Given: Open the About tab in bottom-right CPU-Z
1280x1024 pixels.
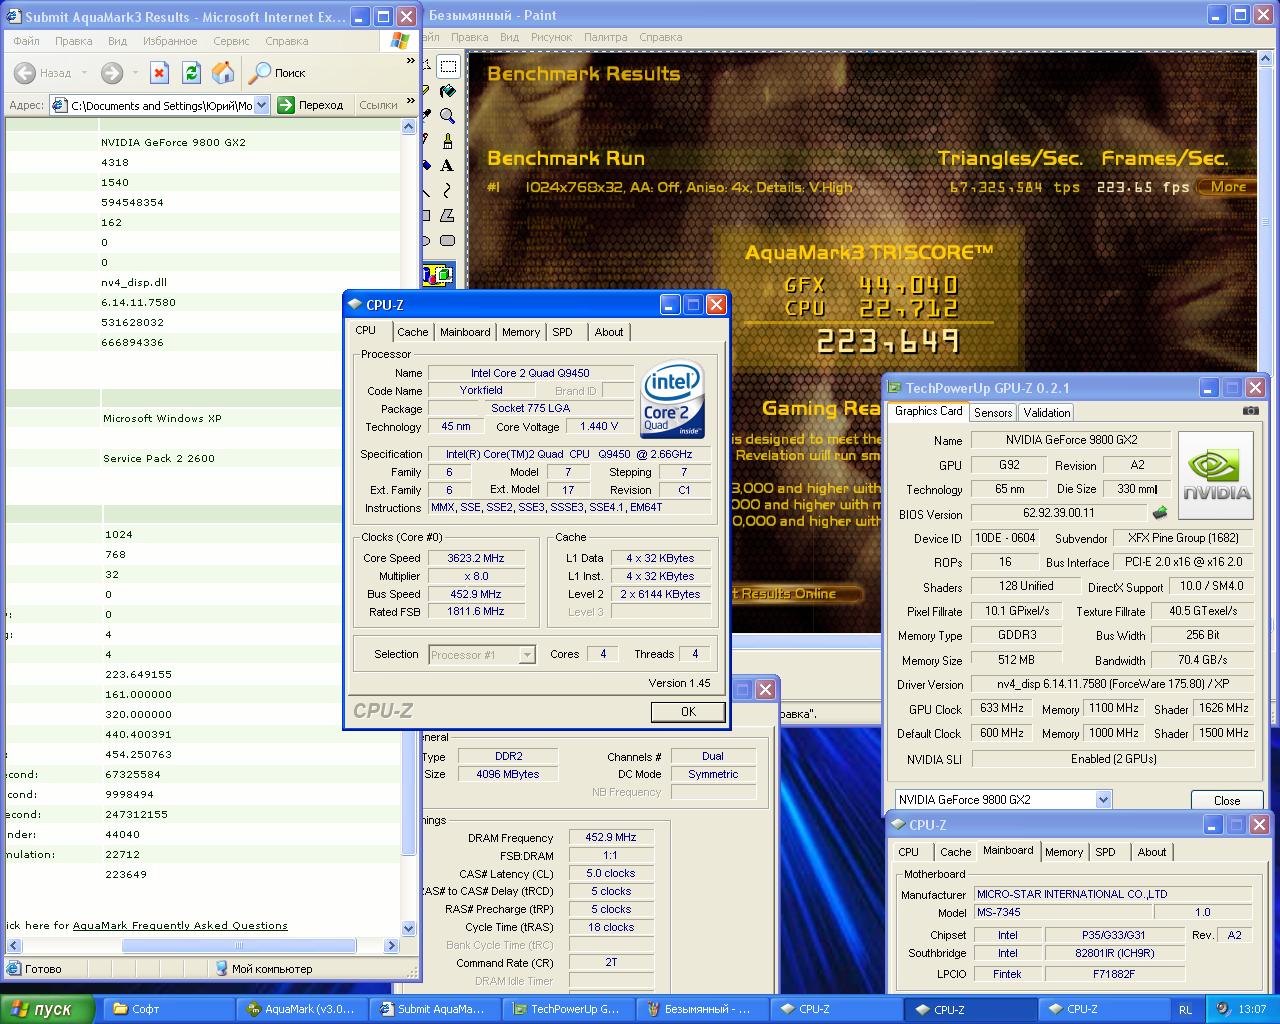Looking at the screenshot, I should [1151, 852].
